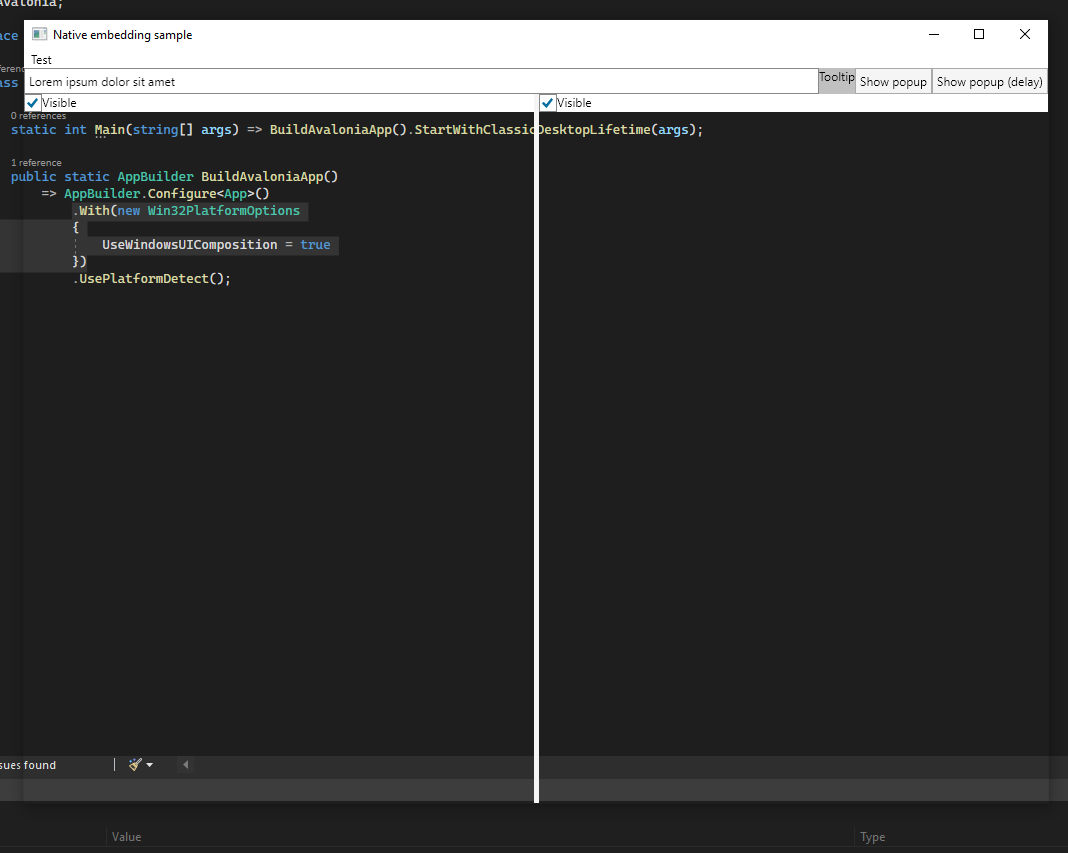Click the issues found status bar text
The height and width of the screenshot is (853, 1068).
pyautogui.click(x=27, y=764)
